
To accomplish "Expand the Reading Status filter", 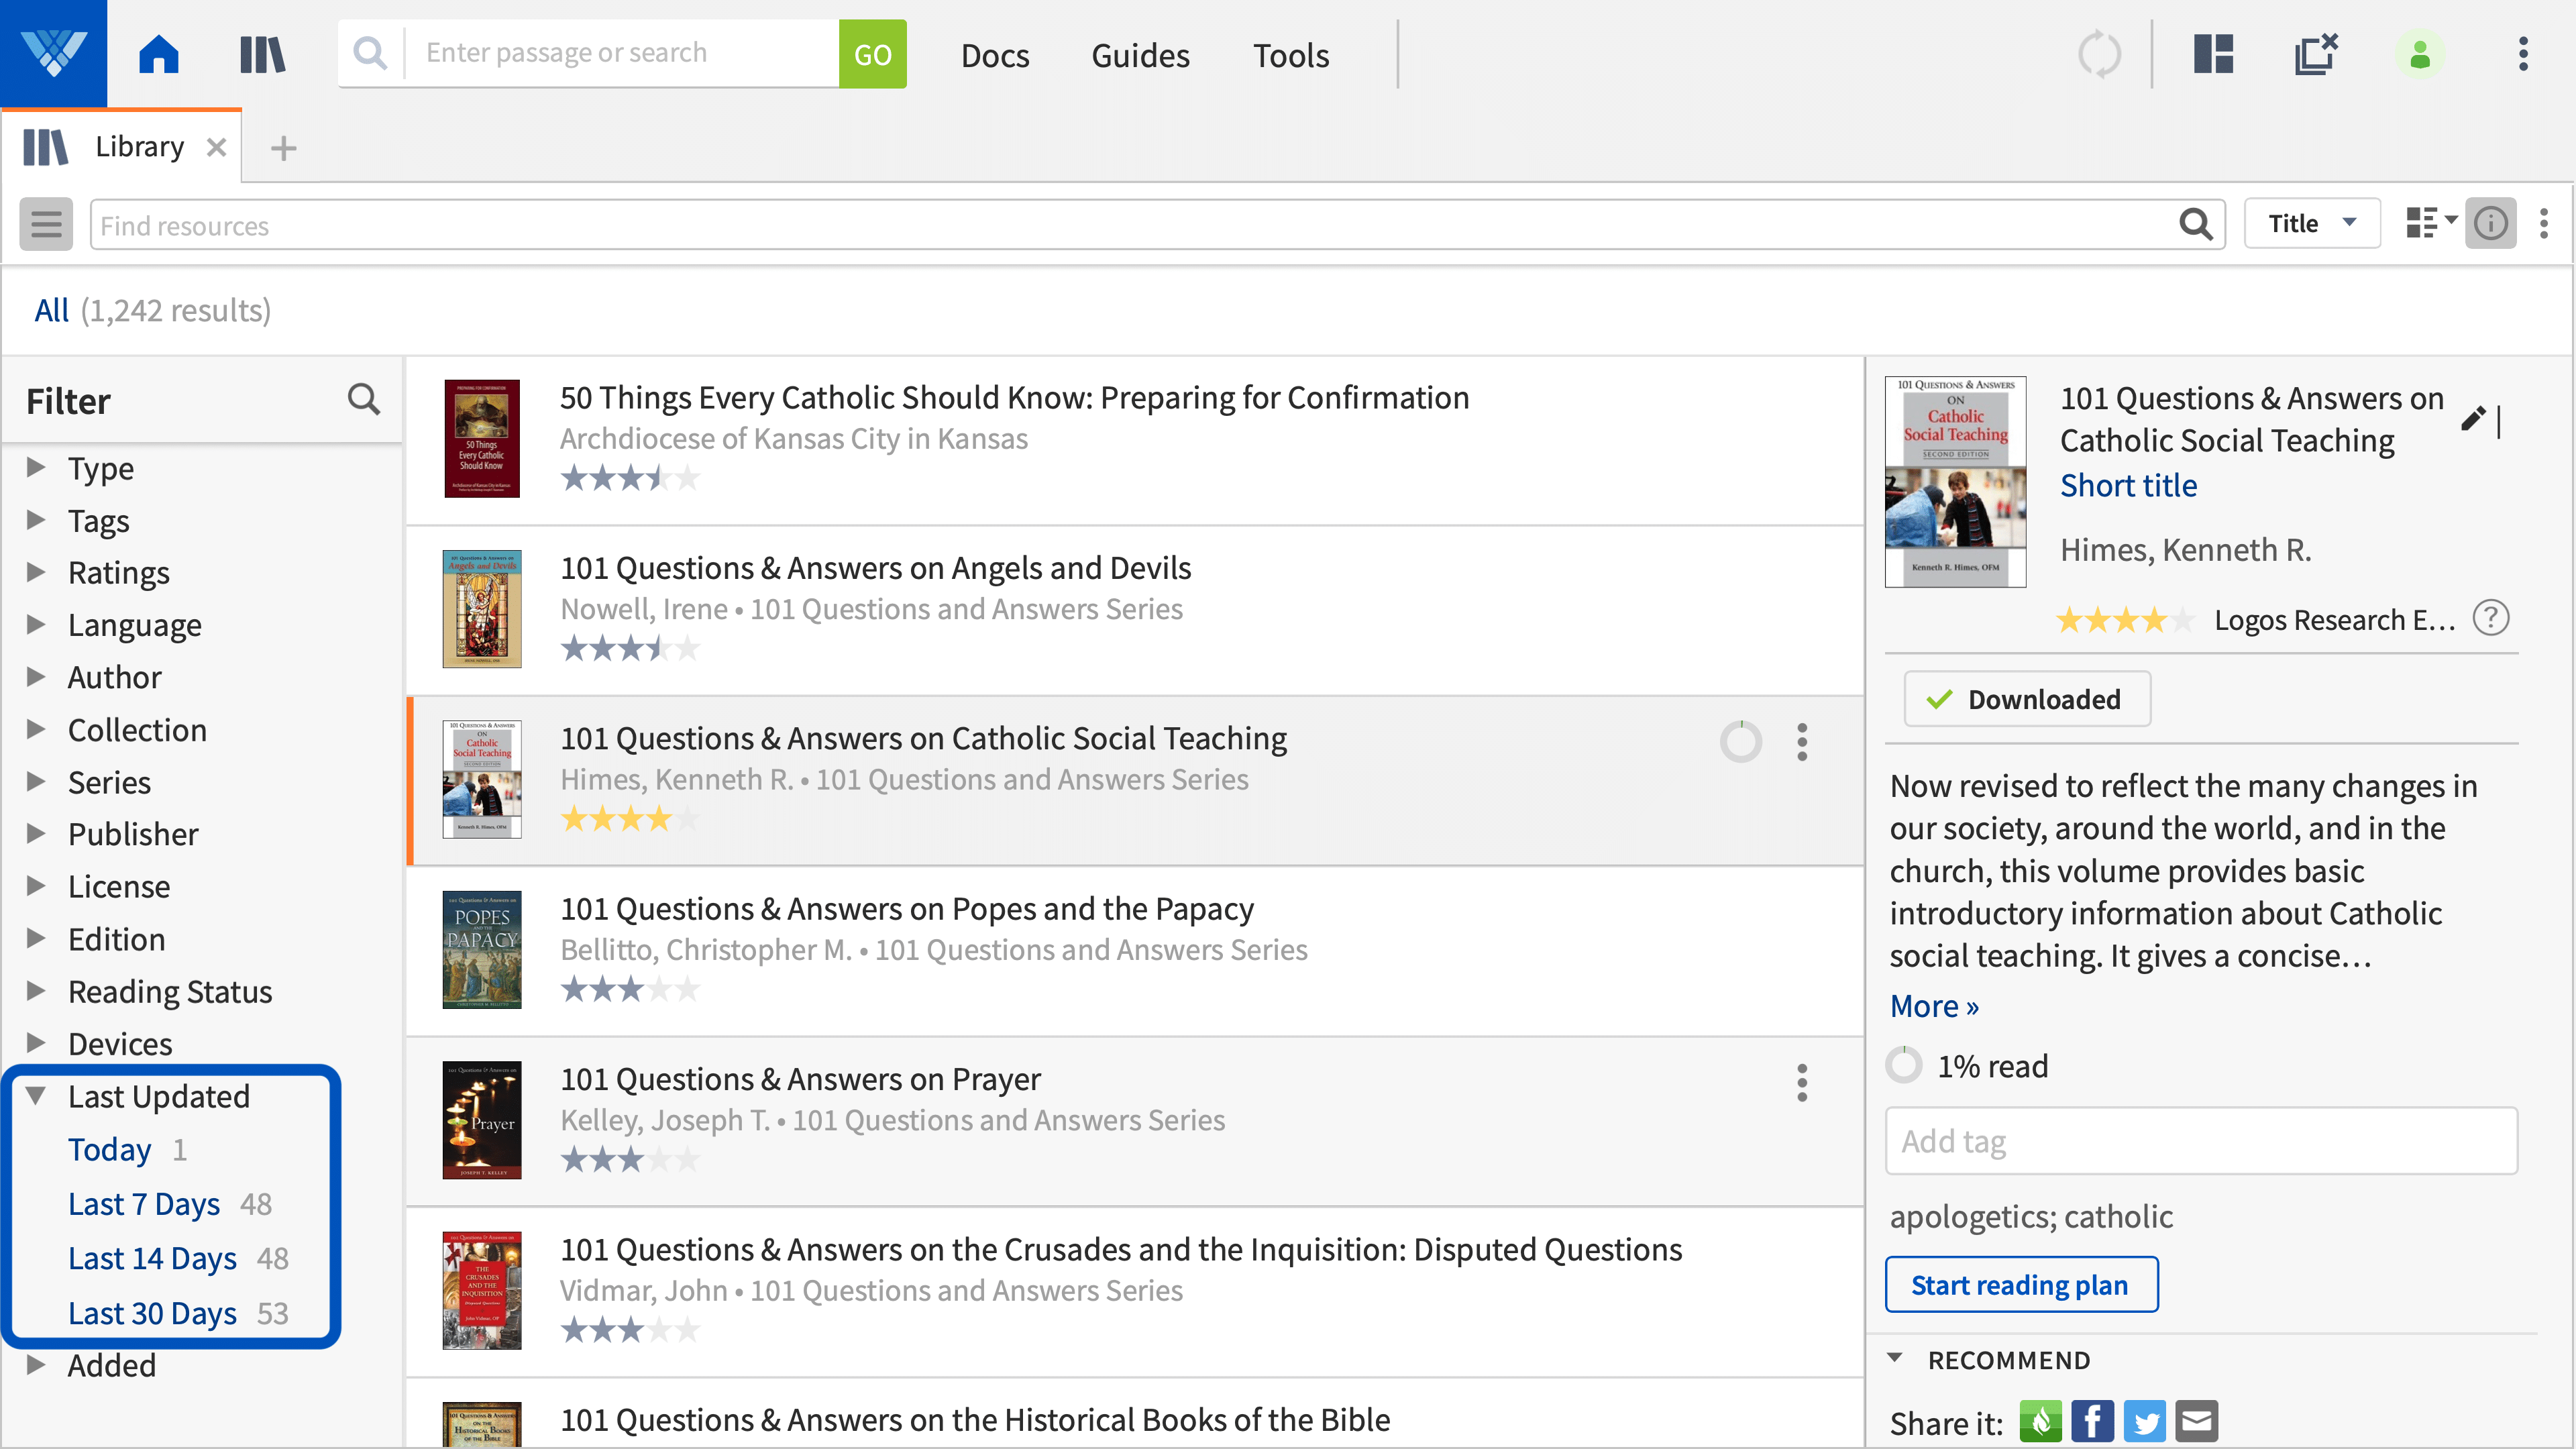I will pos(36,990).
